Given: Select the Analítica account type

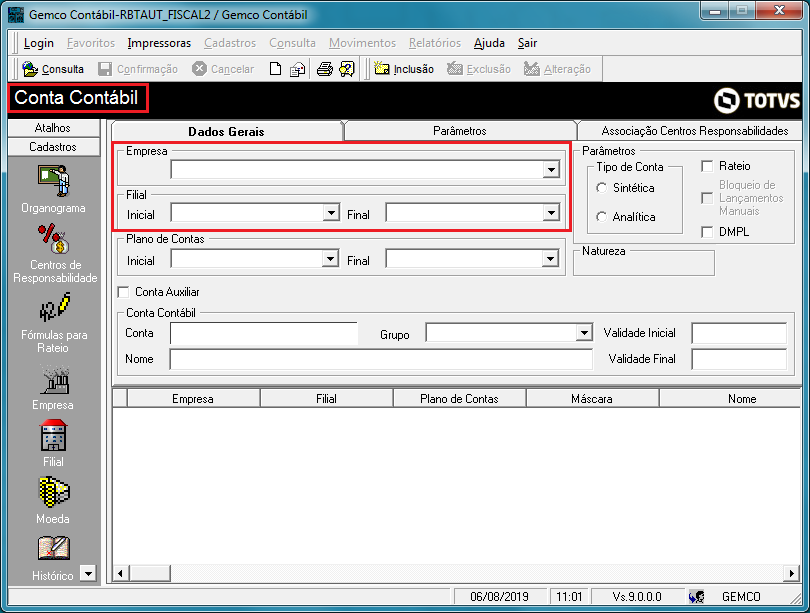Looking at the screenshot, I should pos(601,217).
